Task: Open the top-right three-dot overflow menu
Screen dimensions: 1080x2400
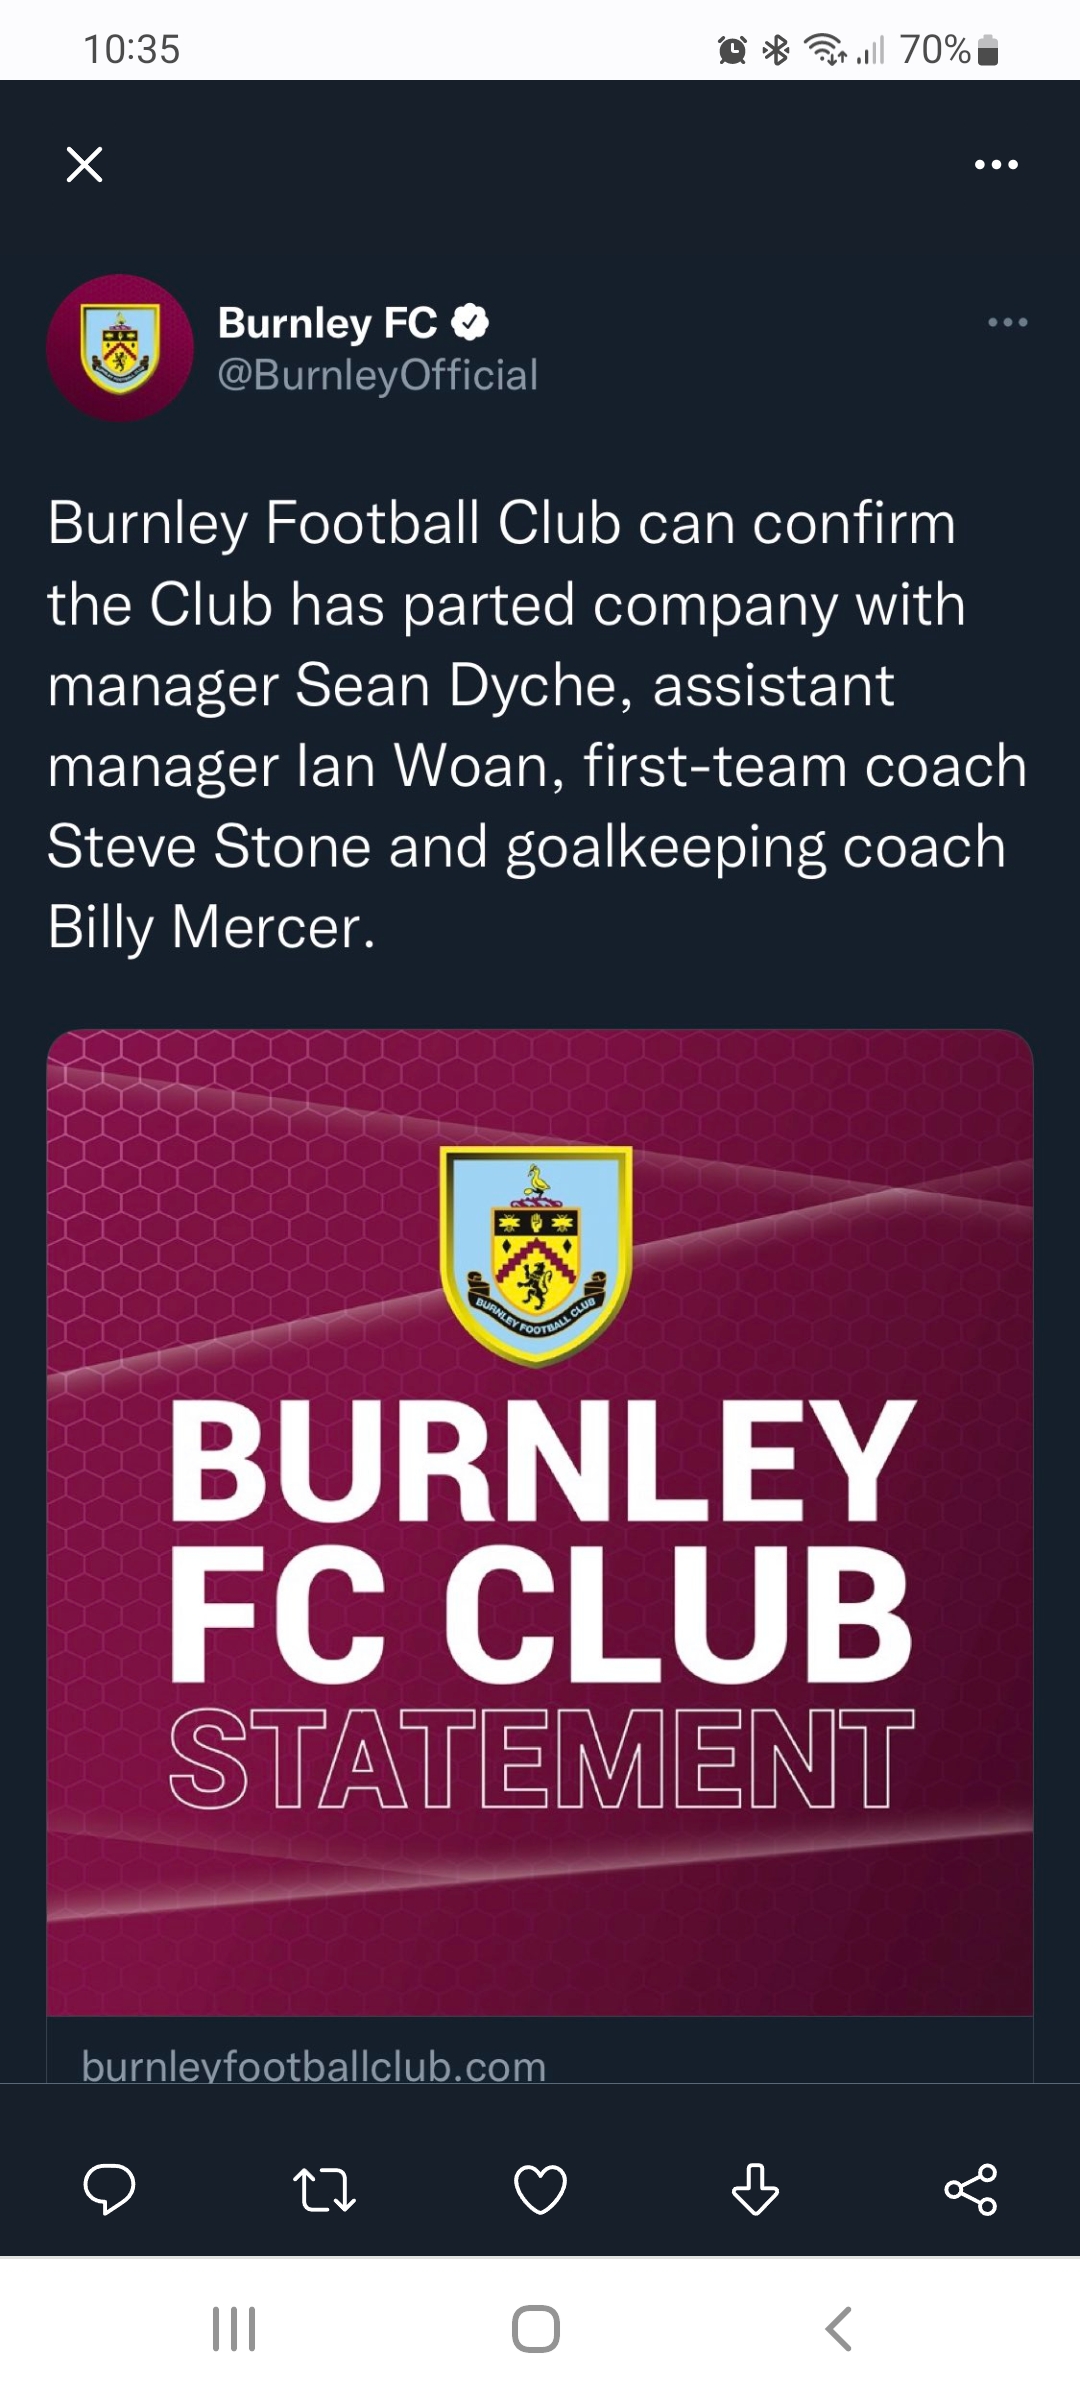Action: tap(996, 164)
